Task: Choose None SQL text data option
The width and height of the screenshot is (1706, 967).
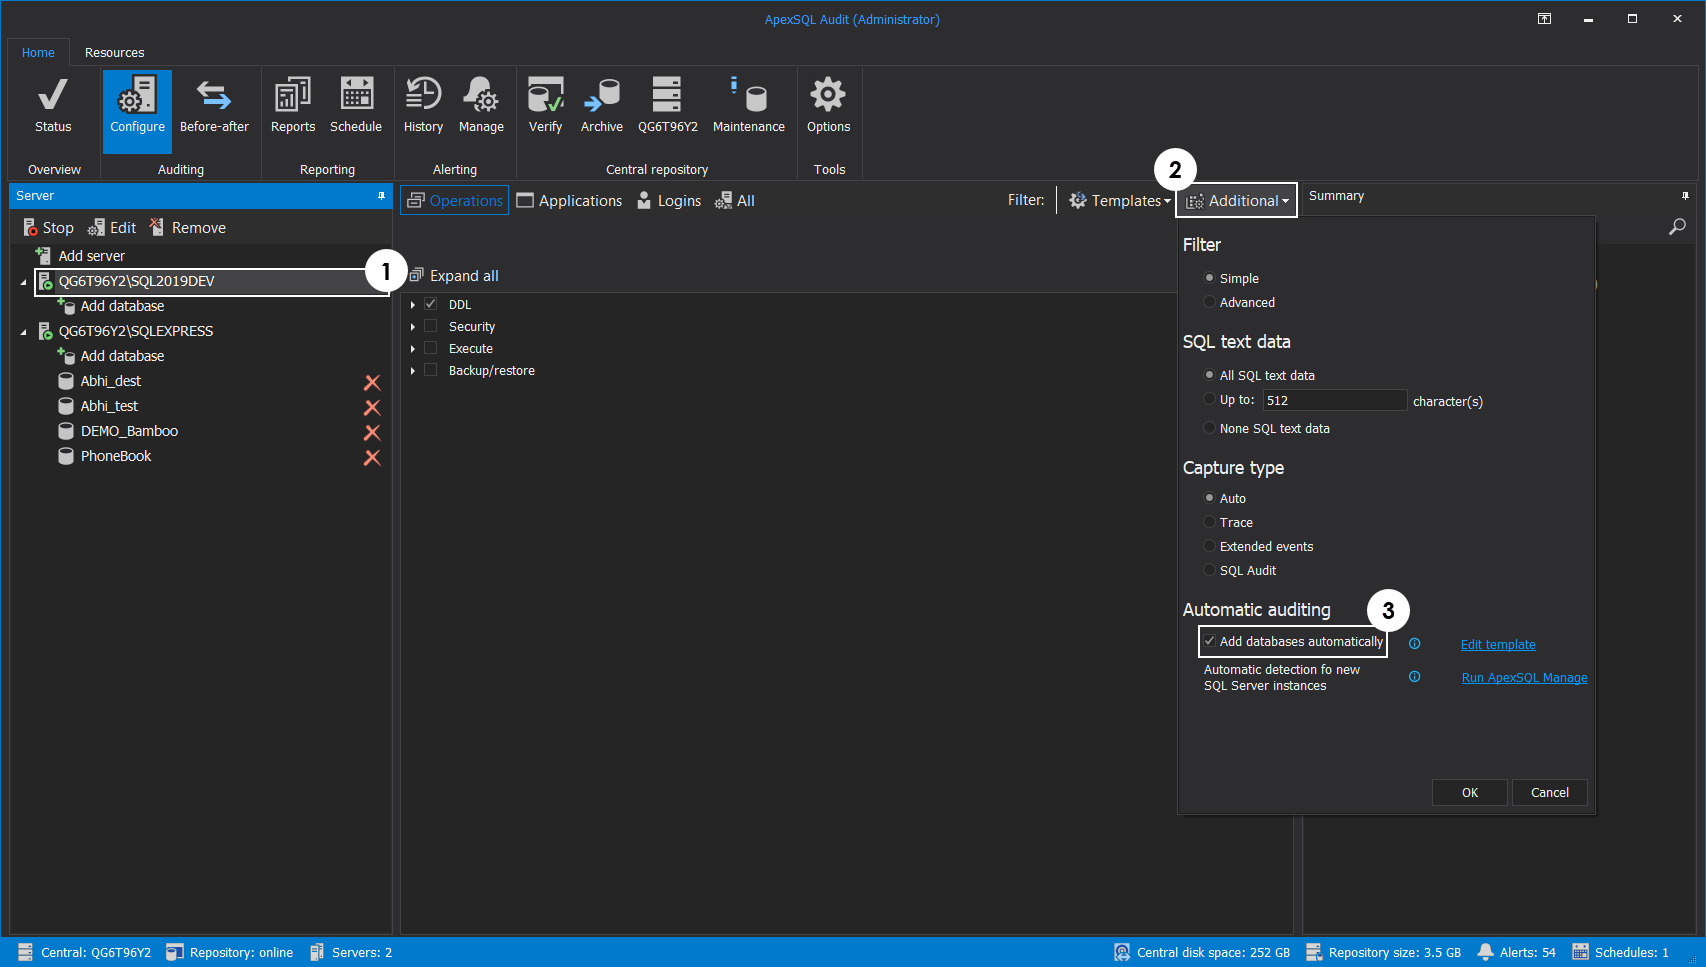Action: (1209, 428)
